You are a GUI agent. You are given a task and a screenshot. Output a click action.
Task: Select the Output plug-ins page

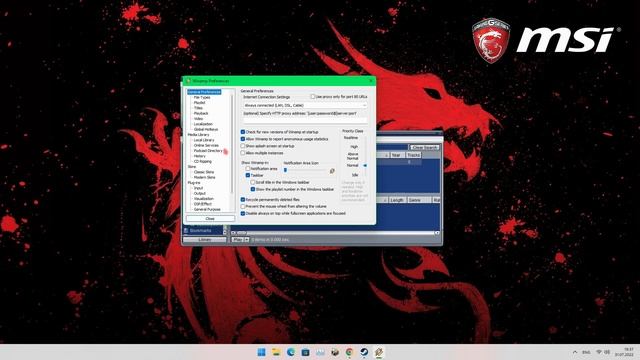[200, 193]
